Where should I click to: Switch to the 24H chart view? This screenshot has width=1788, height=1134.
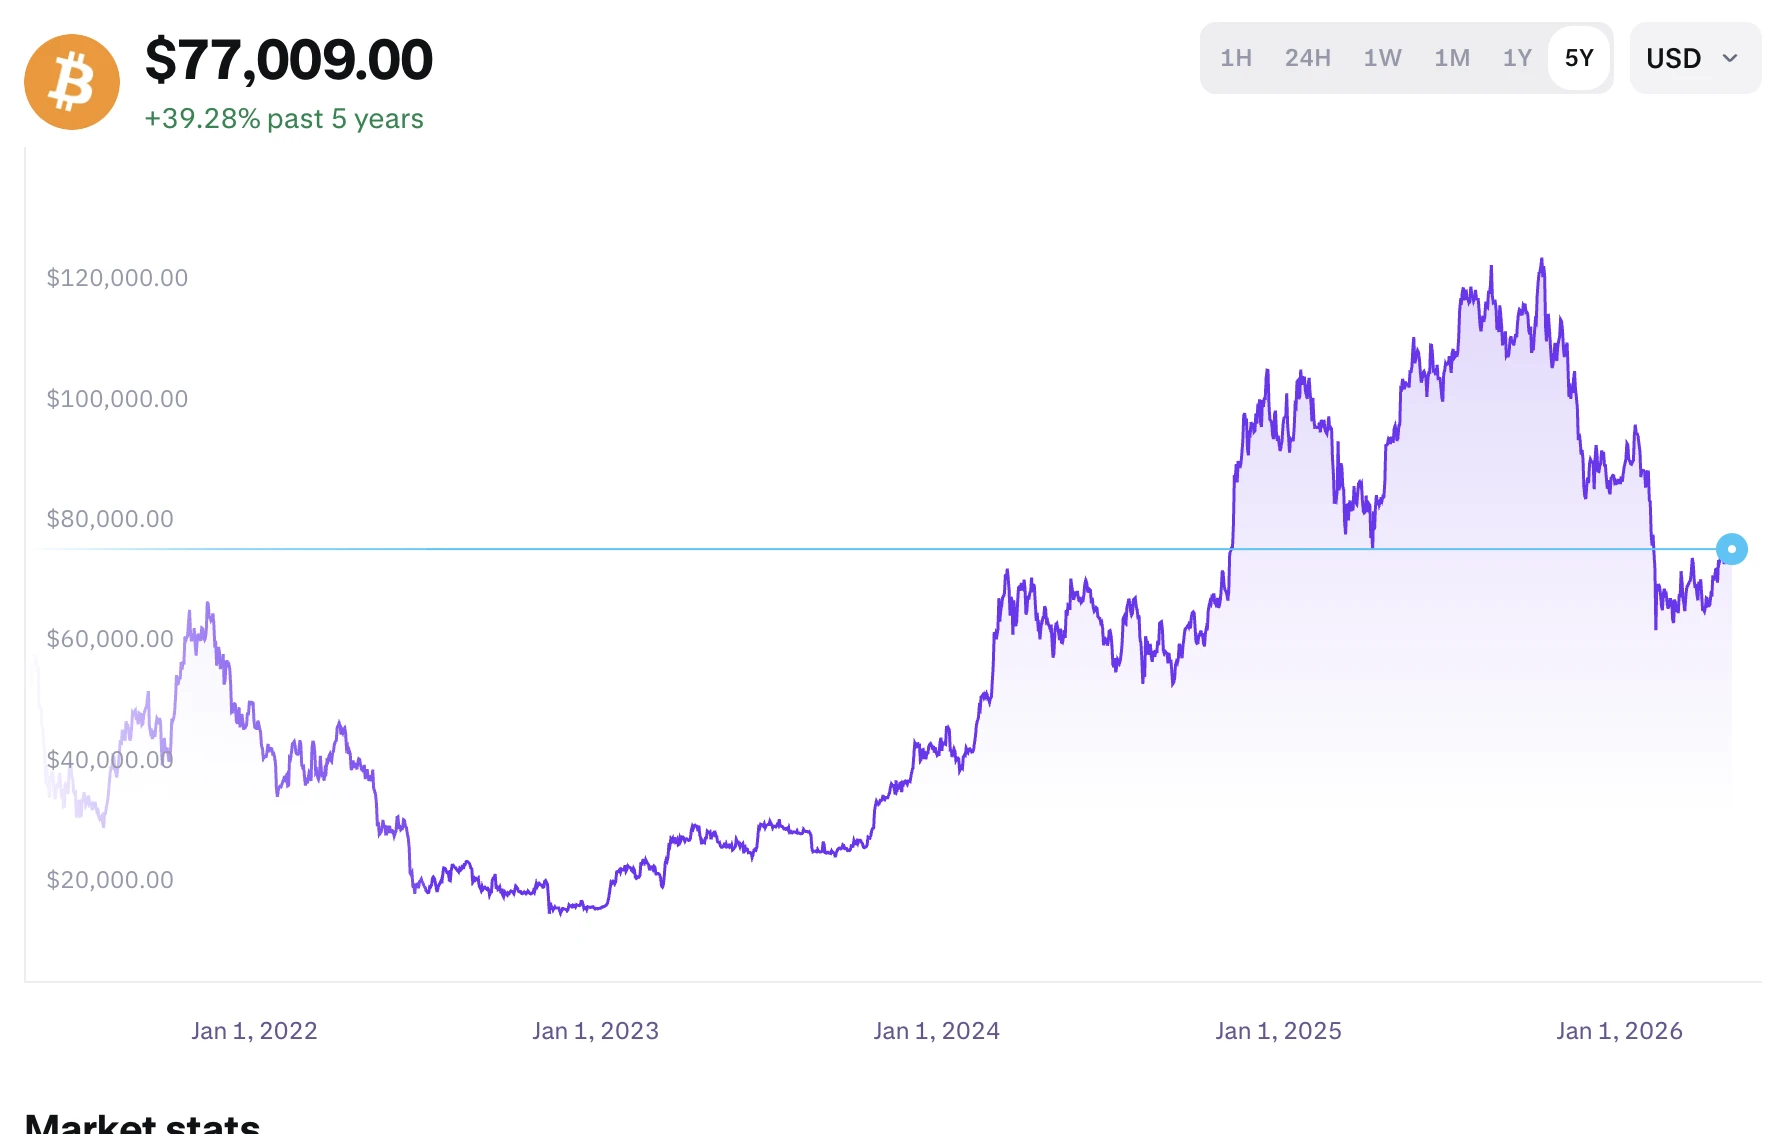(1307, 58)
